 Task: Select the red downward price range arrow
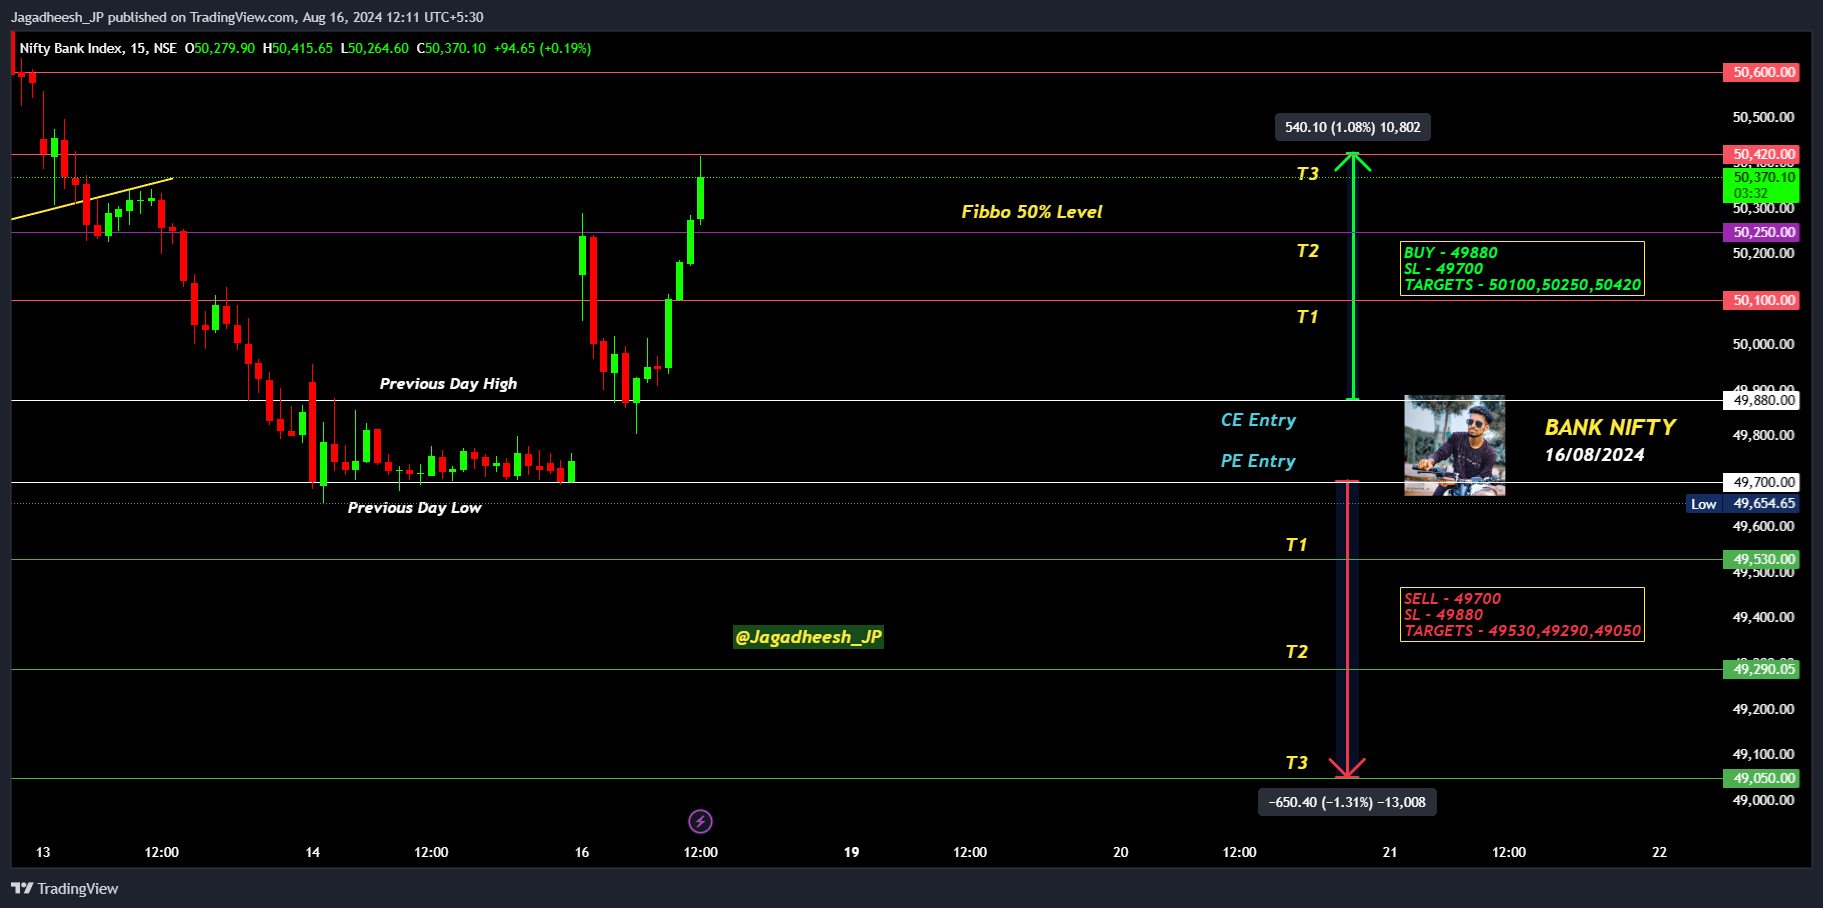coord(1347,629)
